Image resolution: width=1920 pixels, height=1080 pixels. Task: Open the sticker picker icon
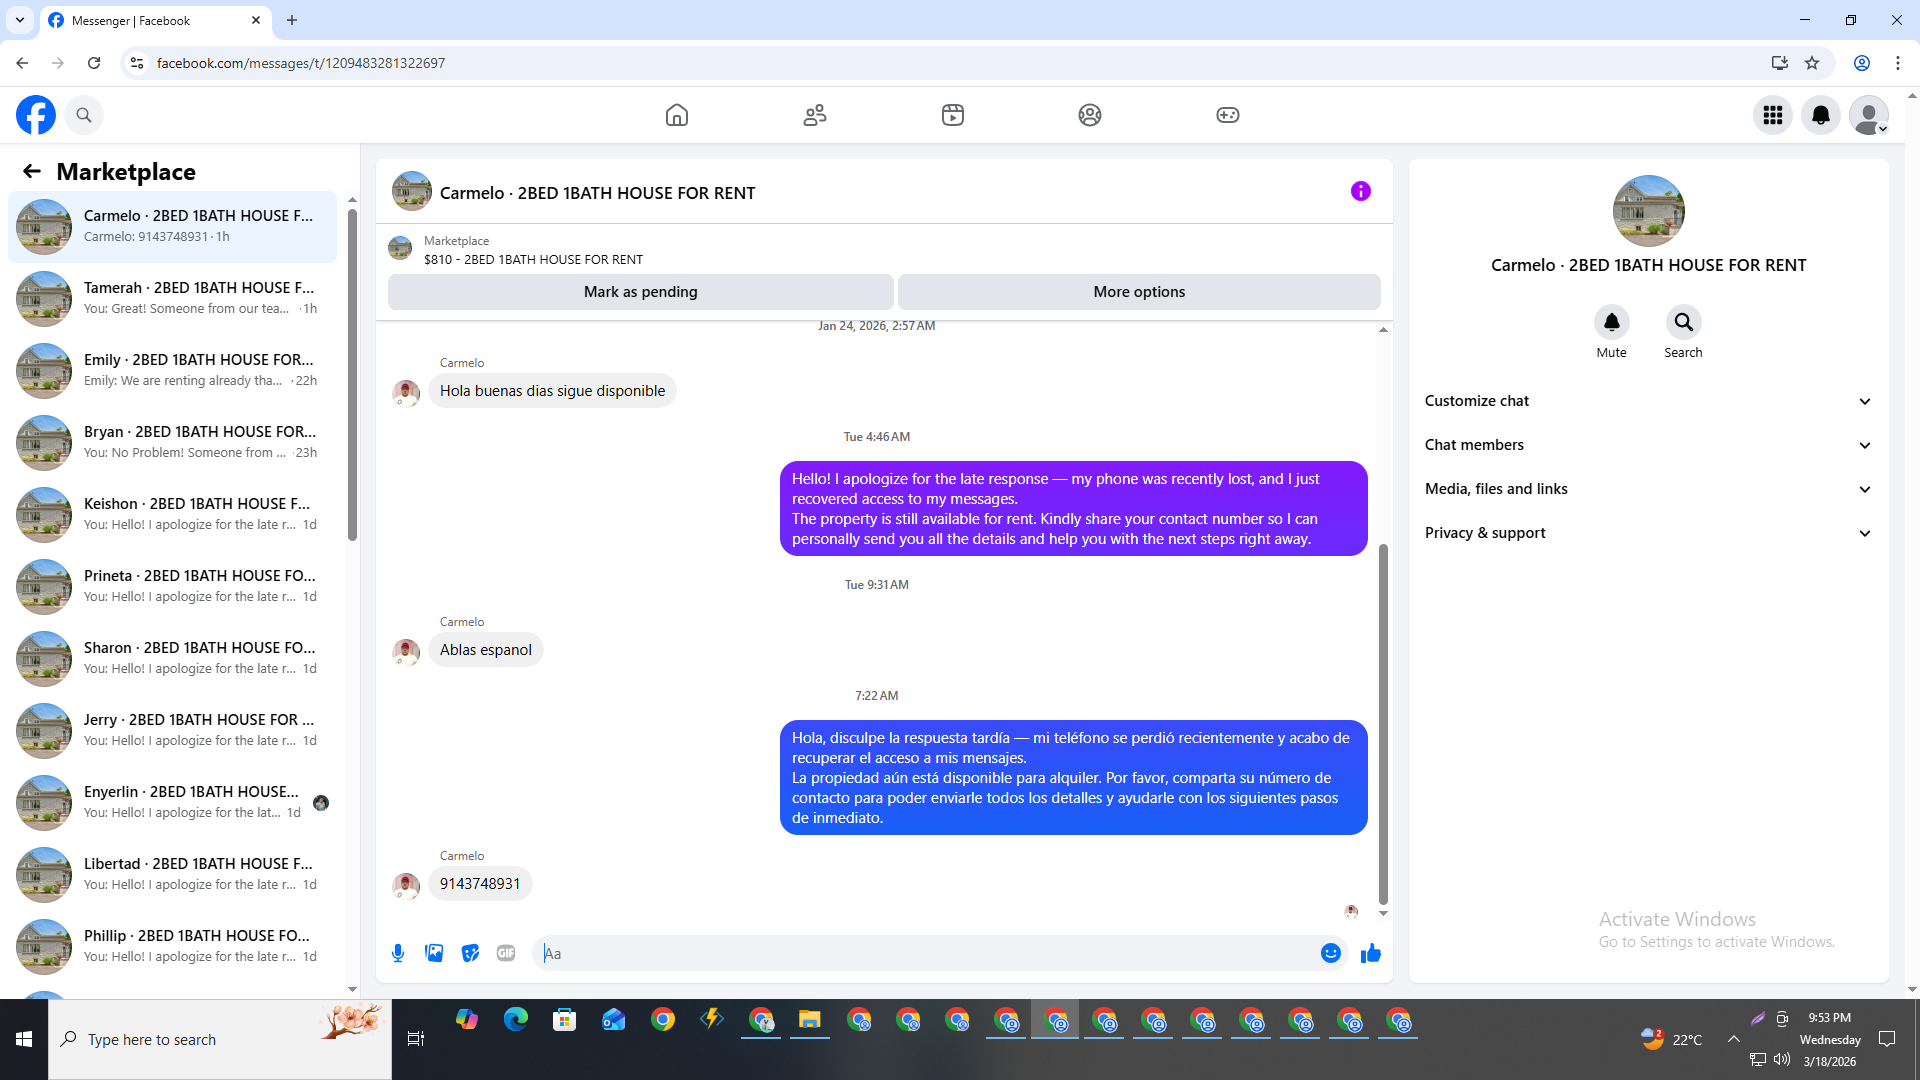pos(470,953)
